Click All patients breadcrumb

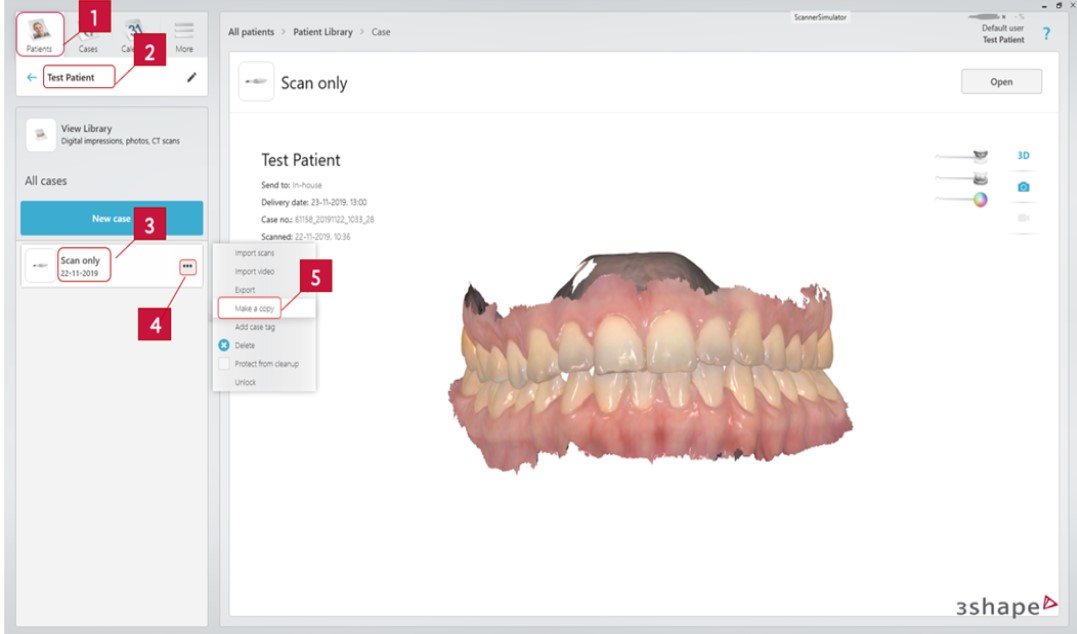click(251, 32)
